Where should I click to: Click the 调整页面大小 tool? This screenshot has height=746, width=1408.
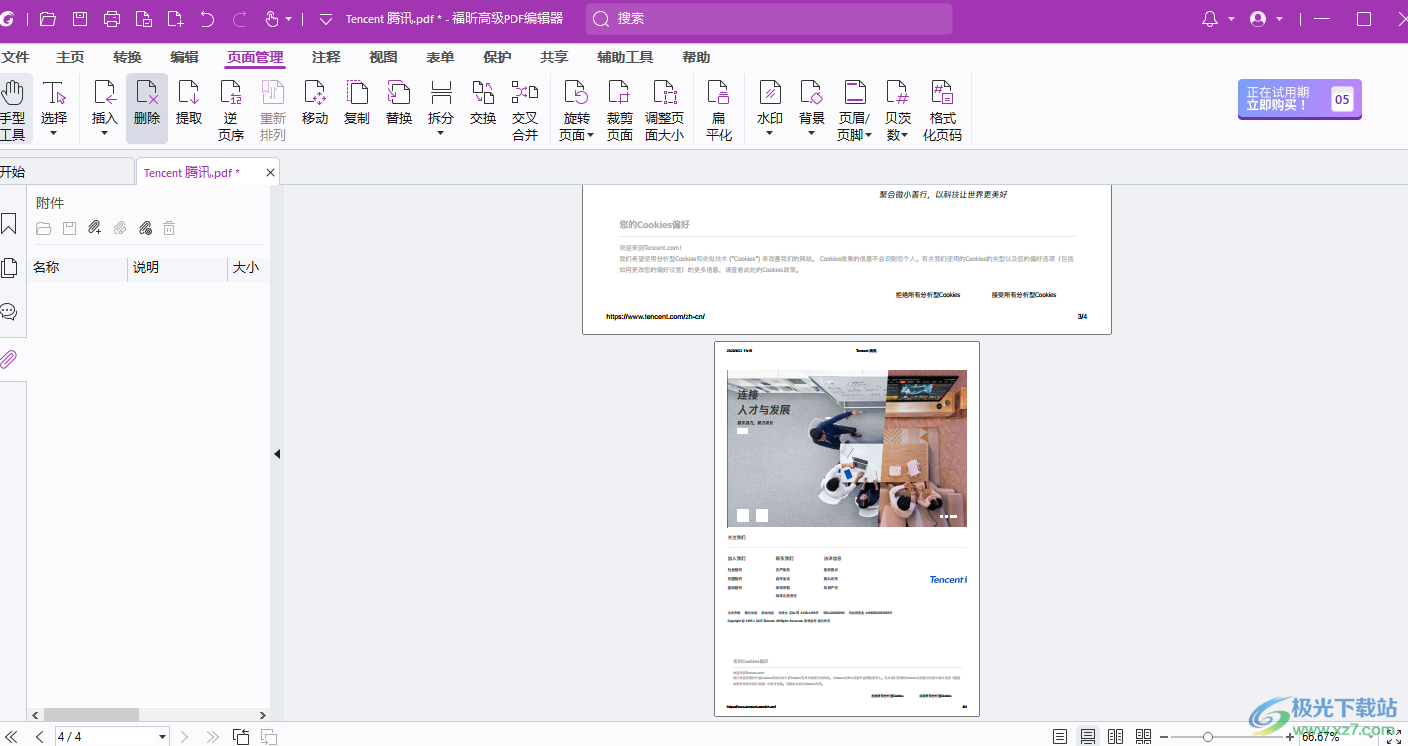click(x=665, y=109)
